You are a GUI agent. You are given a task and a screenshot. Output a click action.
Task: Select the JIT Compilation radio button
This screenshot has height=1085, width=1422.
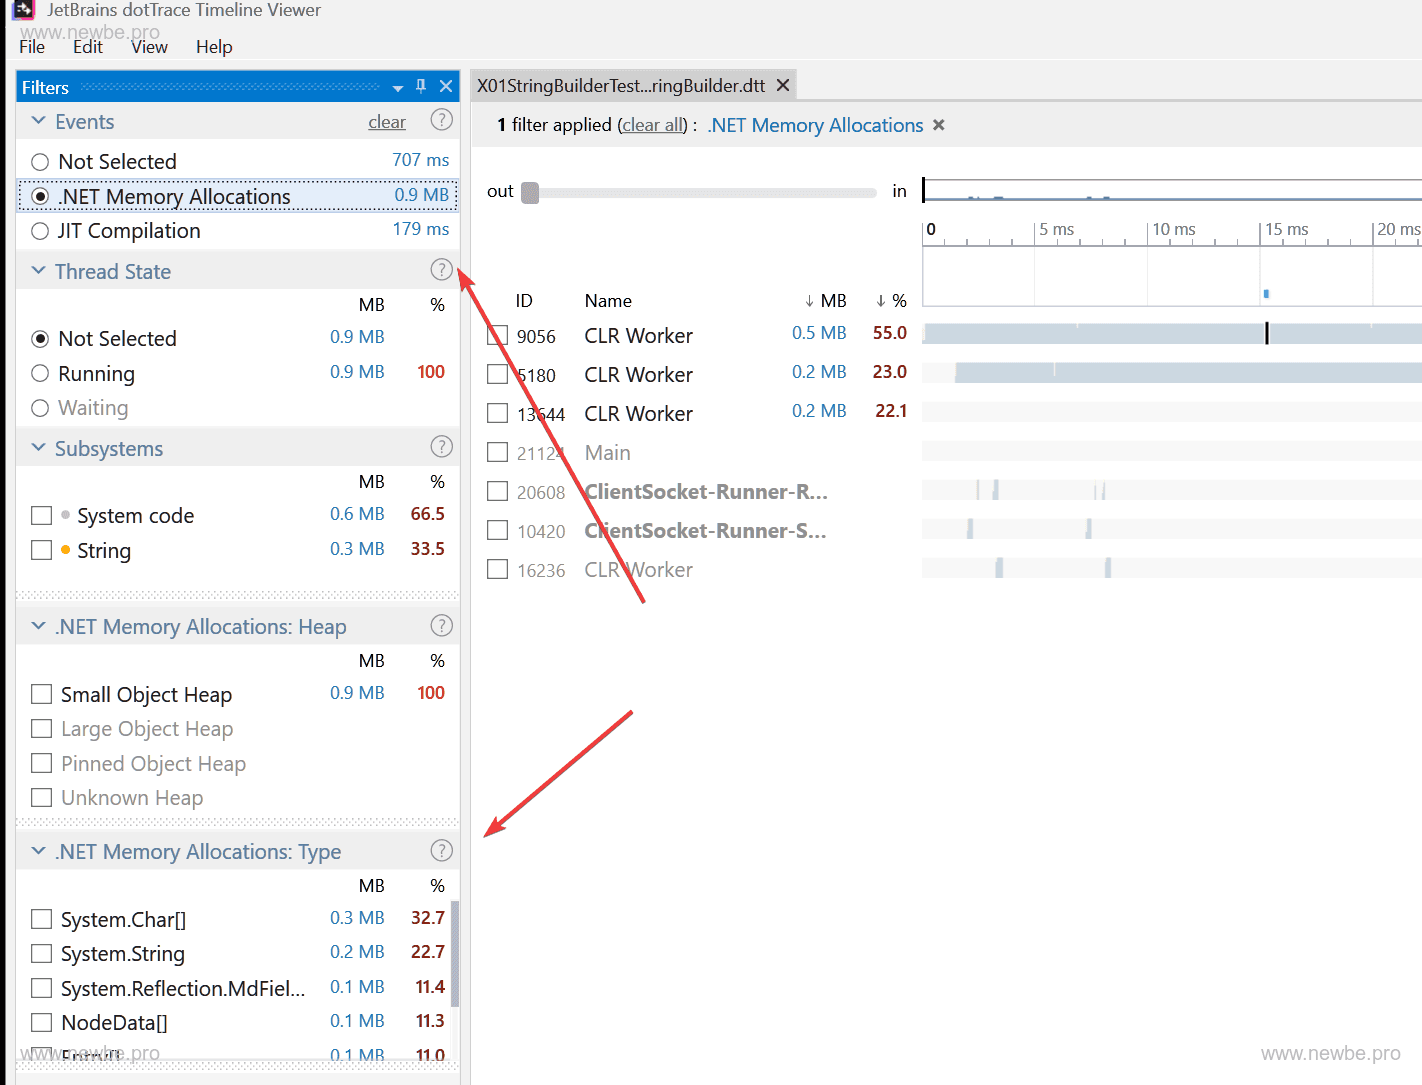coord(40,231)
